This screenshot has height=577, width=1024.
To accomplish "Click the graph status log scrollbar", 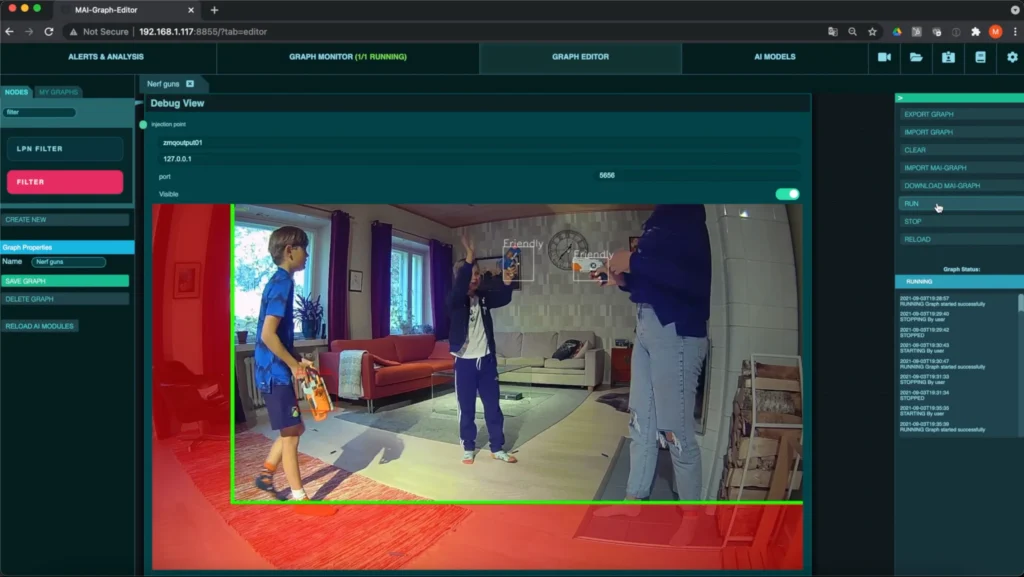I will pyautogui.click(x=1020, y=305).
